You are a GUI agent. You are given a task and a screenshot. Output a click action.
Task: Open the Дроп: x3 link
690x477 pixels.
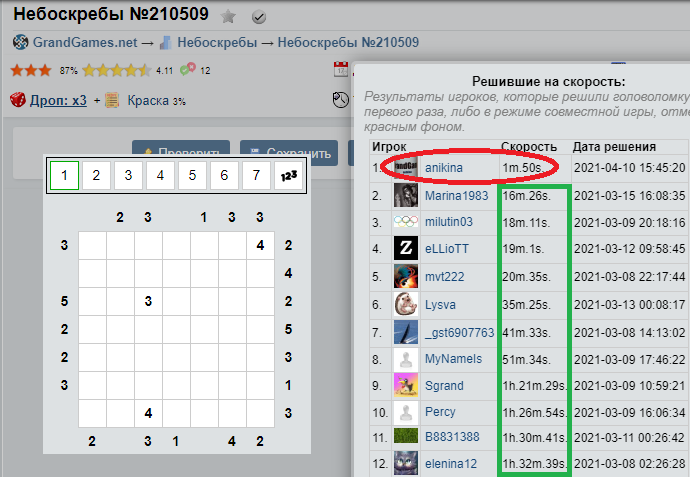(x=58, y=100)
